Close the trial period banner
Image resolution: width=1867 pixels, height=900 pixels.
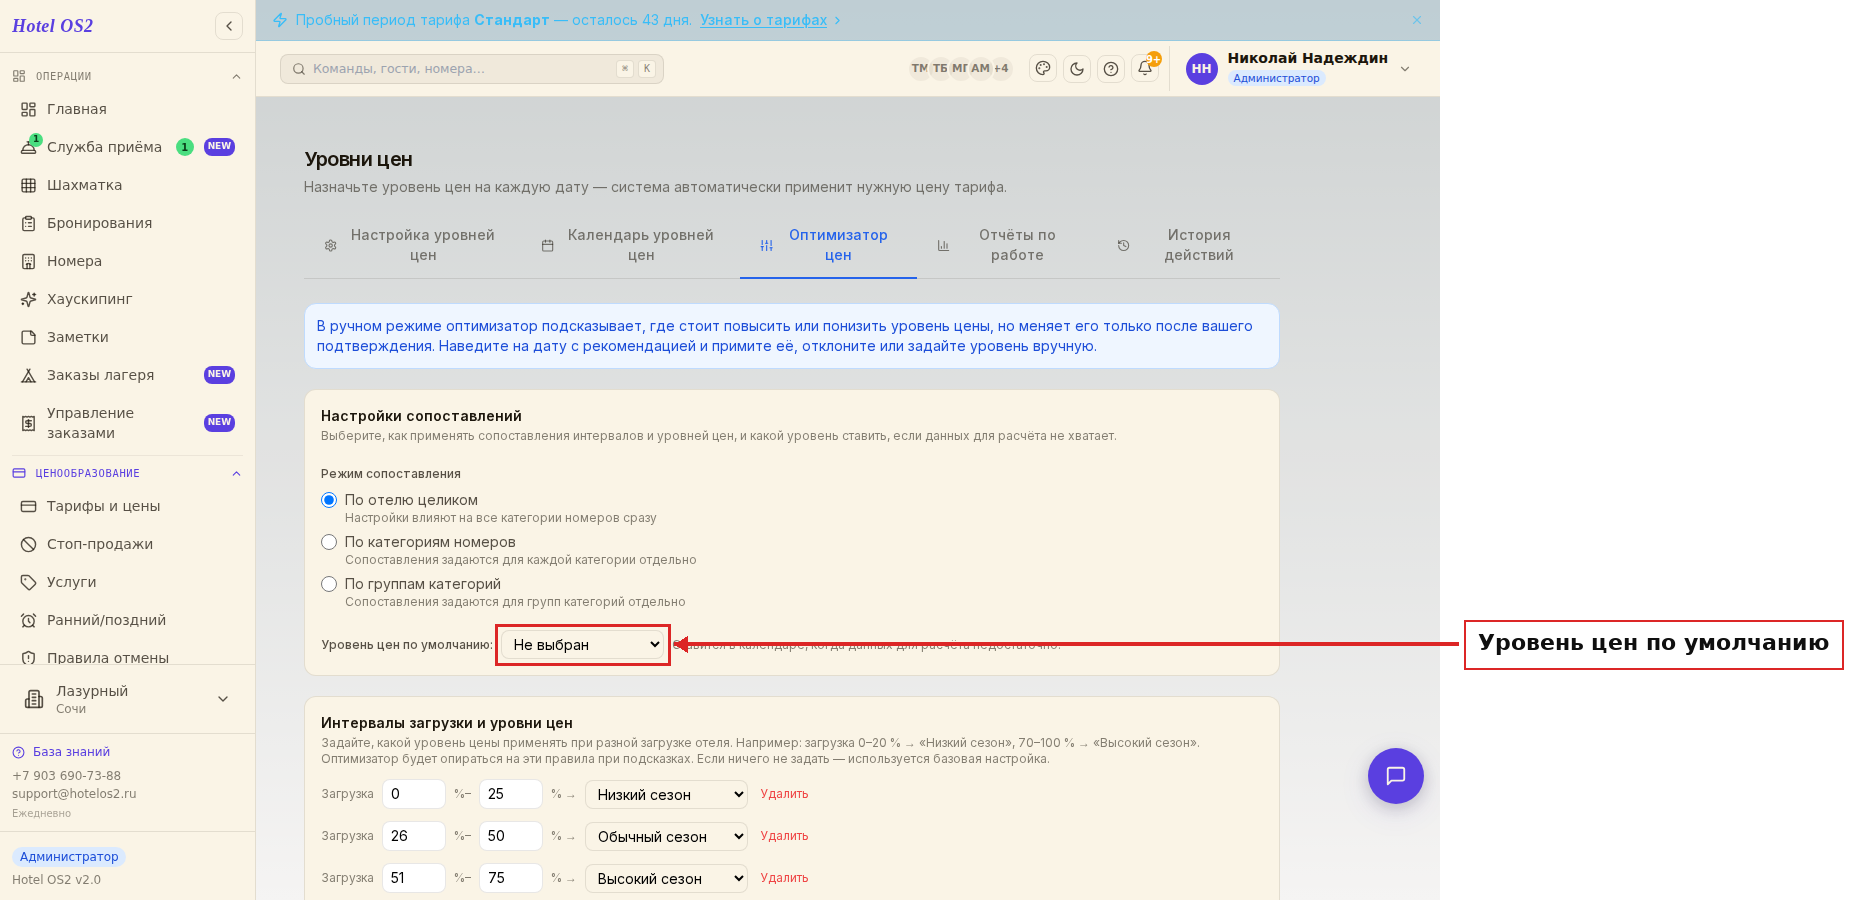pyautogui.click(x=1417, y=20)
